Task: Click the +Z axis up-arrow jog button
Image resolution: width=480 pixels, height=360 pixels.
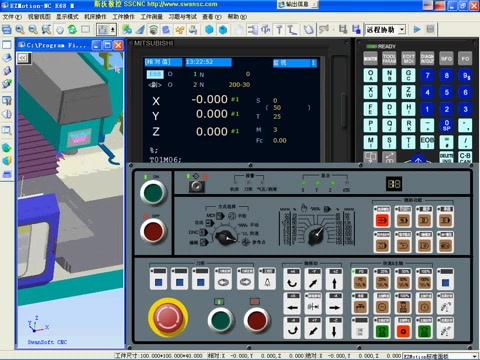Action: [334, 280]
